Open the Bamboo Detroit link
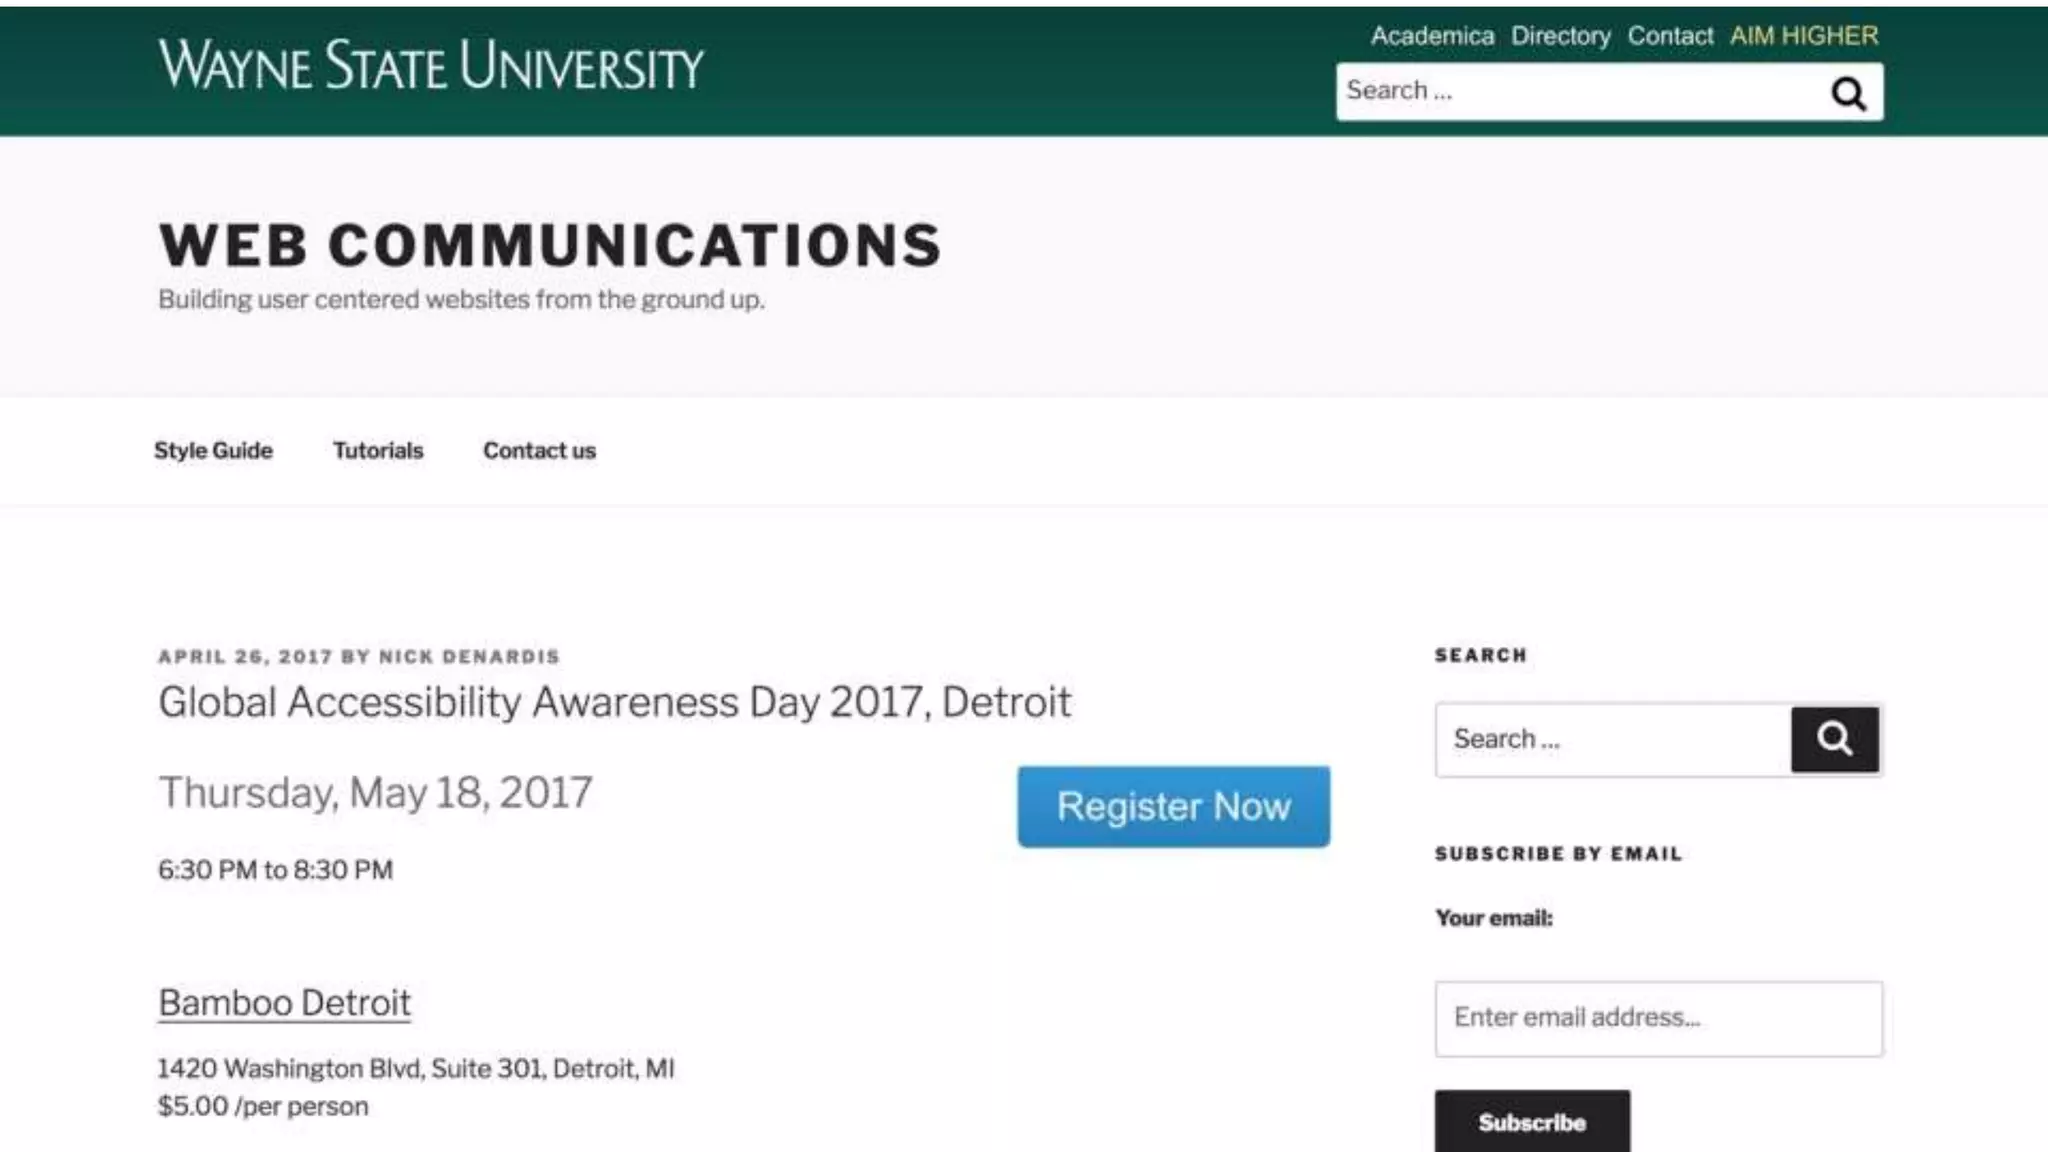This screenshot has height=1152, width=2048. (284, 1003)
